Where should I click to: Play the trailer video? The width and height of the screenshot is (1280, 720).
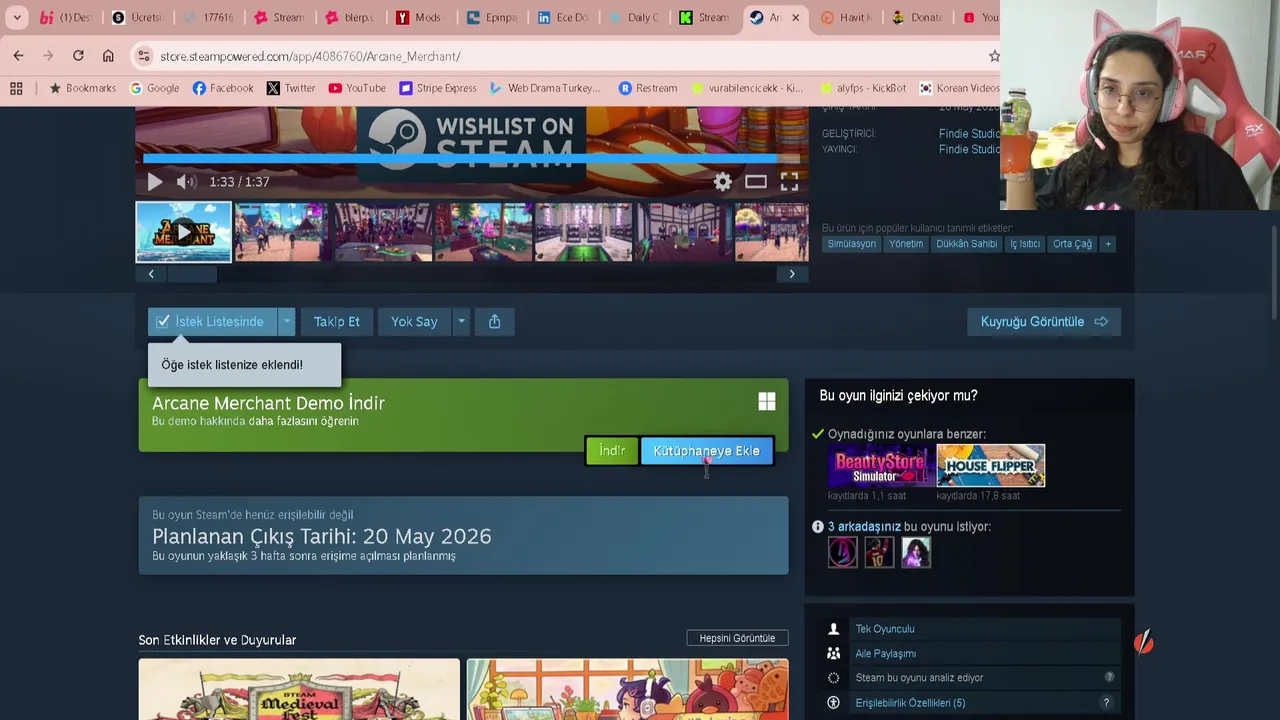(154, 182)
